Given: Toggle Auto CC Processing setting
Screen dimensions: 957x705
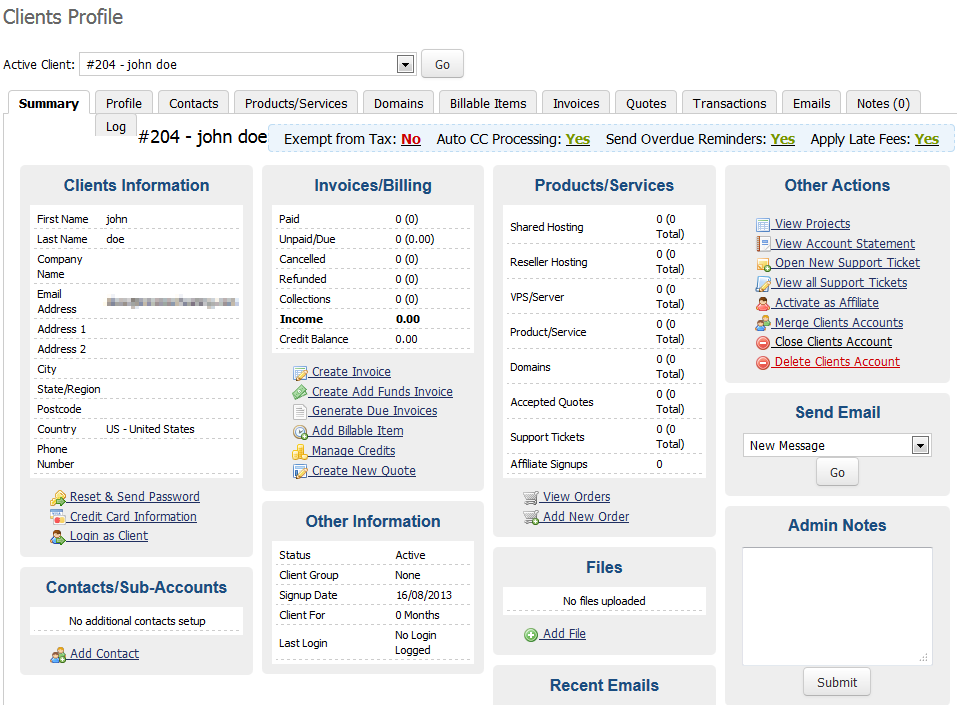Looking at the screenshot, I should tap(578, 139).
